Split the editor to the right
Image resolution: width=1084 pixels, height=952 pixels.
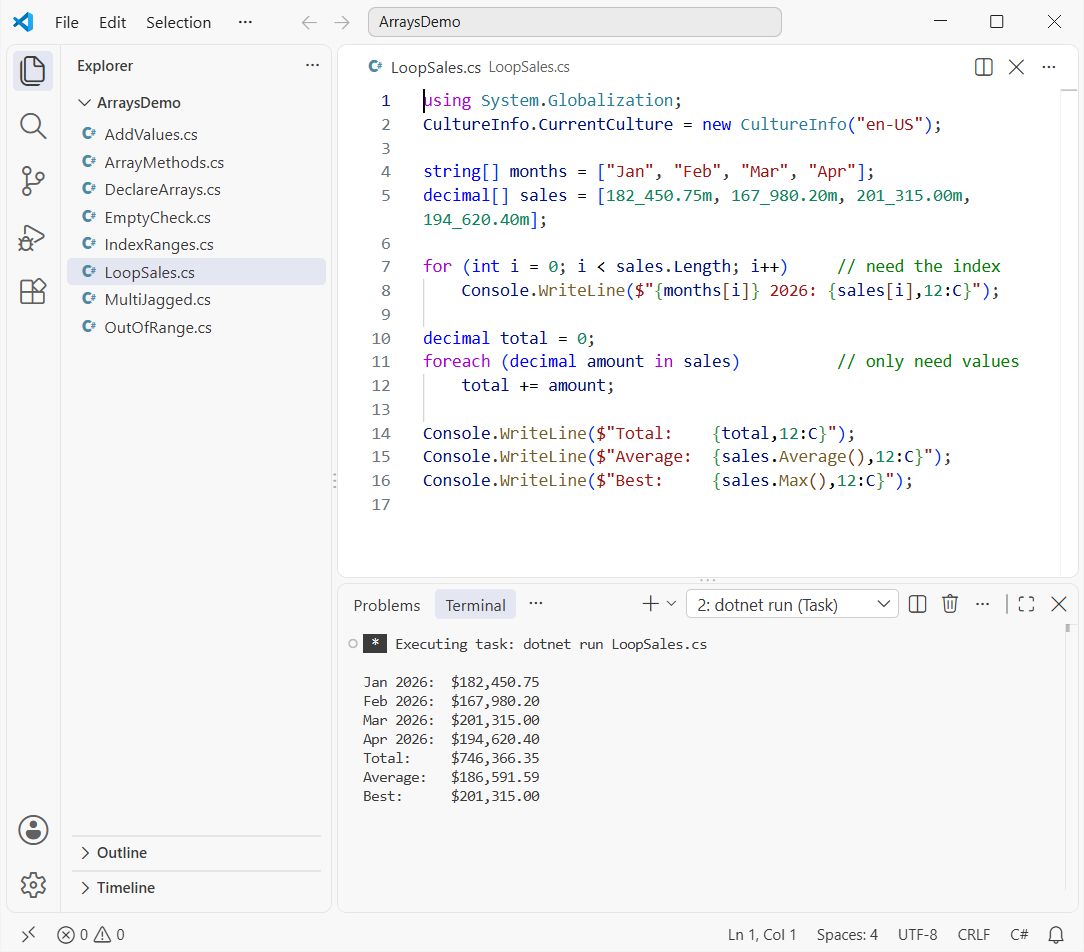click(x=983, y=67)
